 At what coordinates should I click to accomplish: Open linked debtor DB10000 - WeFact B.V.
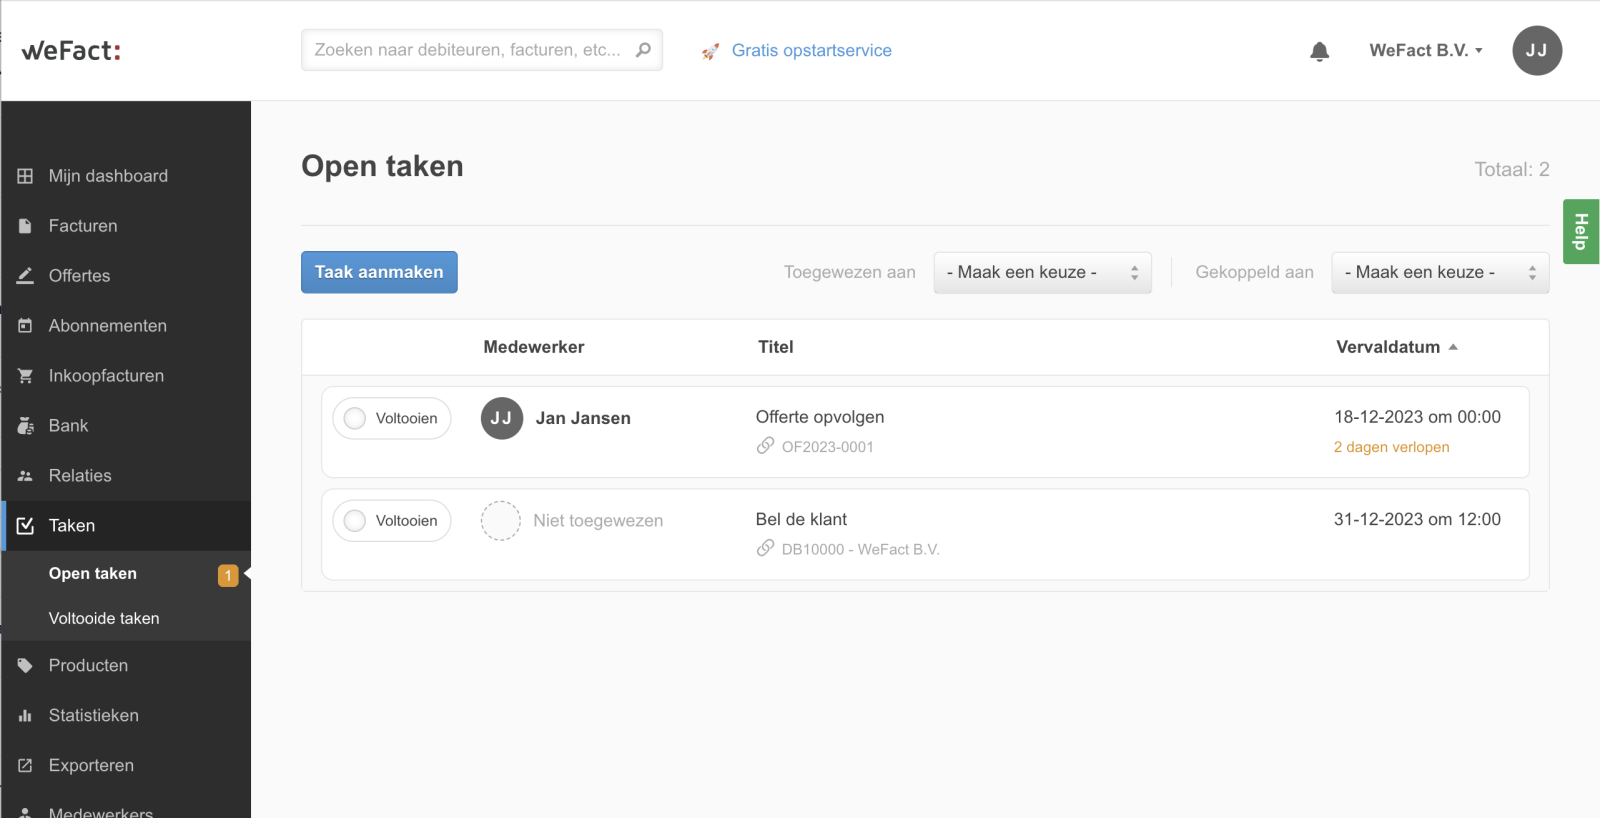tap(860, 549)
